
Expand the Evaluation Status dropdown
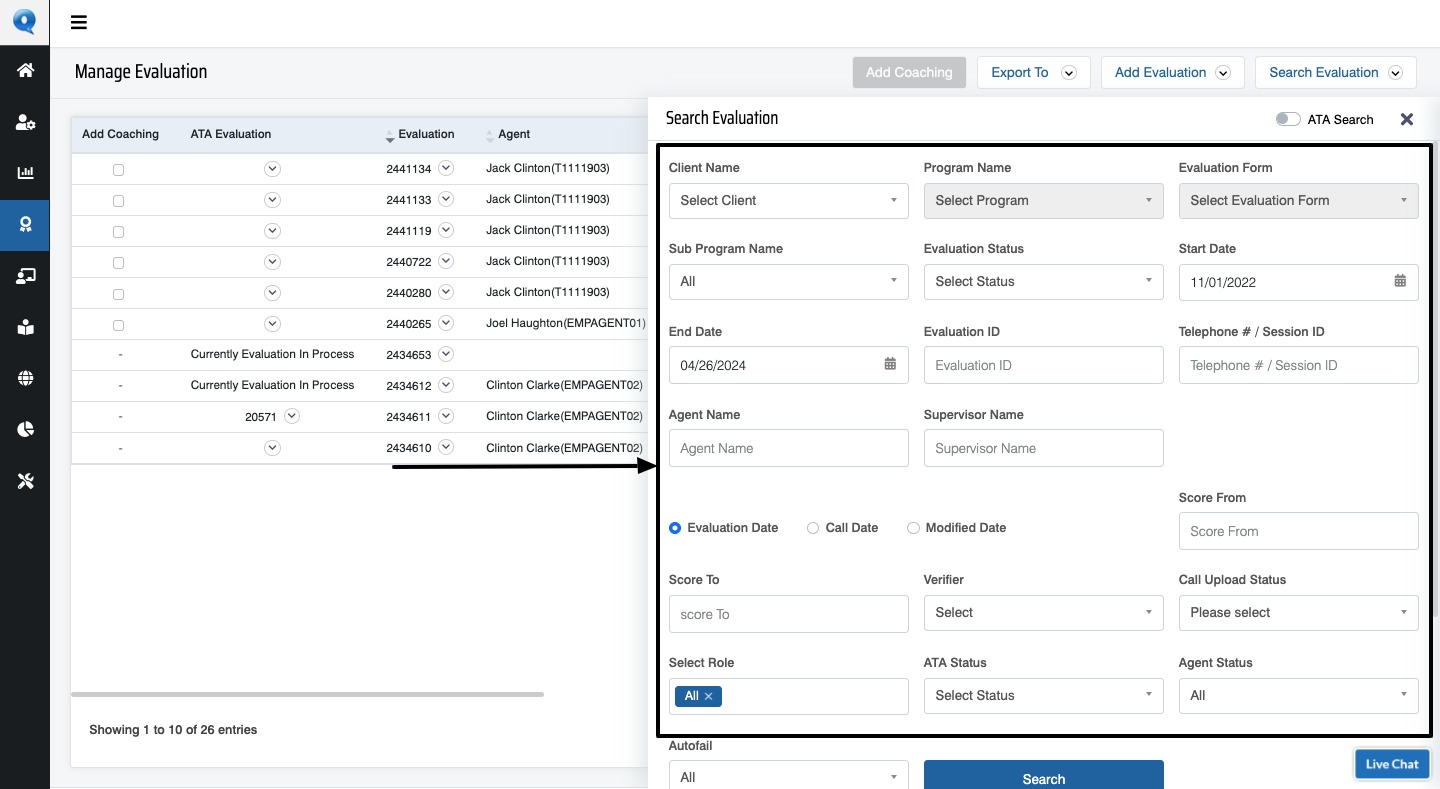coord(1043,282)
